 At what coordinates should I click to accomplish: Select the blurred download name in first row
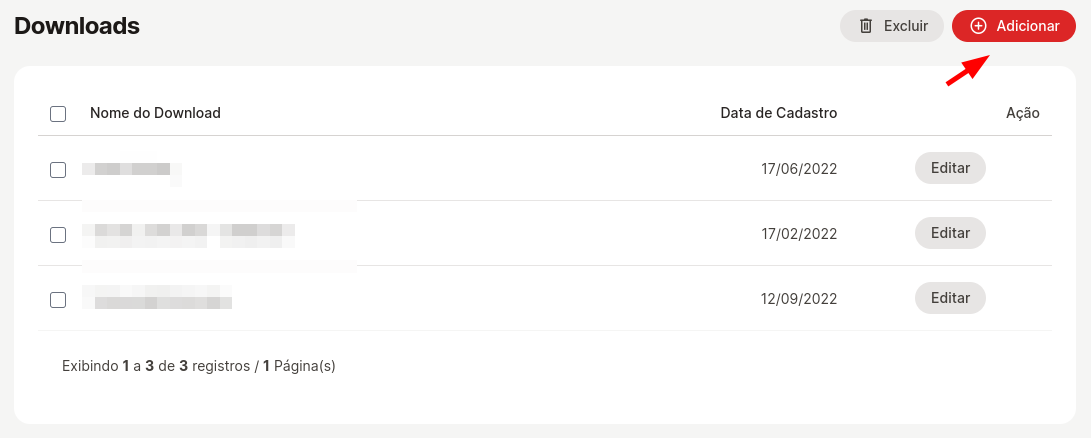[132, 169]
